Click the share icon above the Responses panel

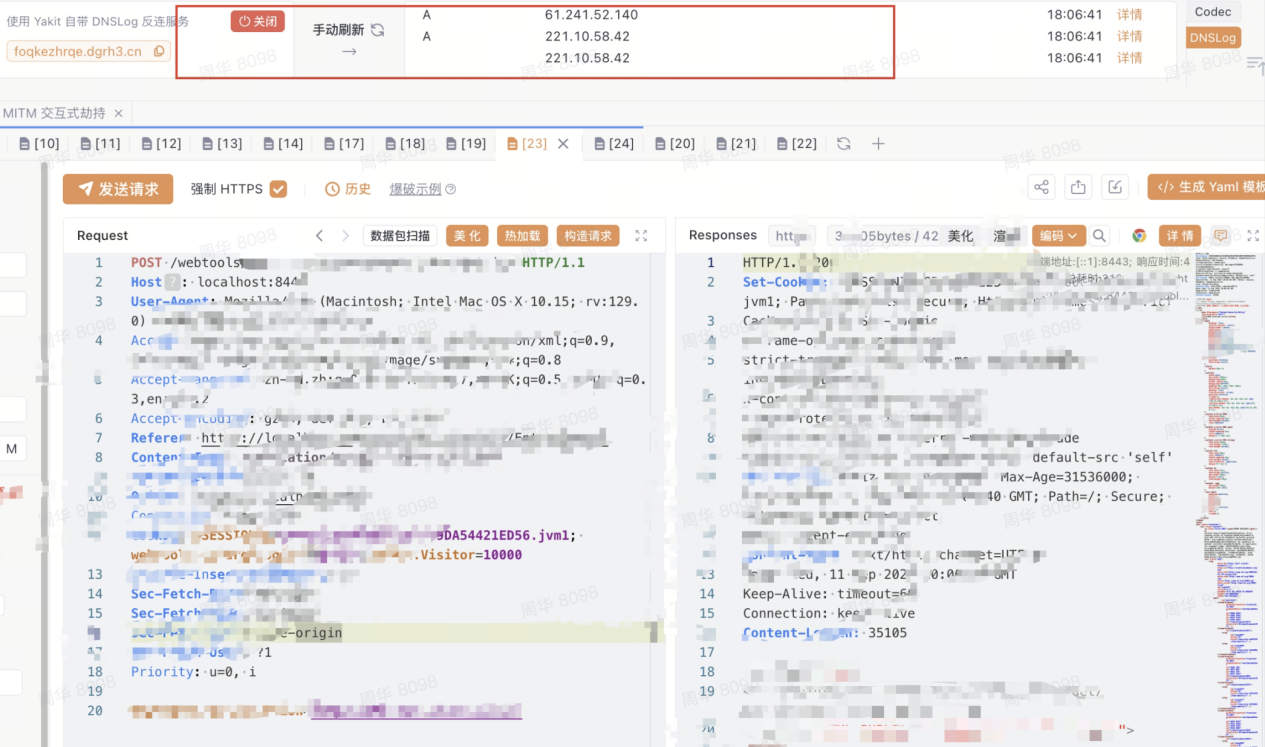(x=1041, y=187)
